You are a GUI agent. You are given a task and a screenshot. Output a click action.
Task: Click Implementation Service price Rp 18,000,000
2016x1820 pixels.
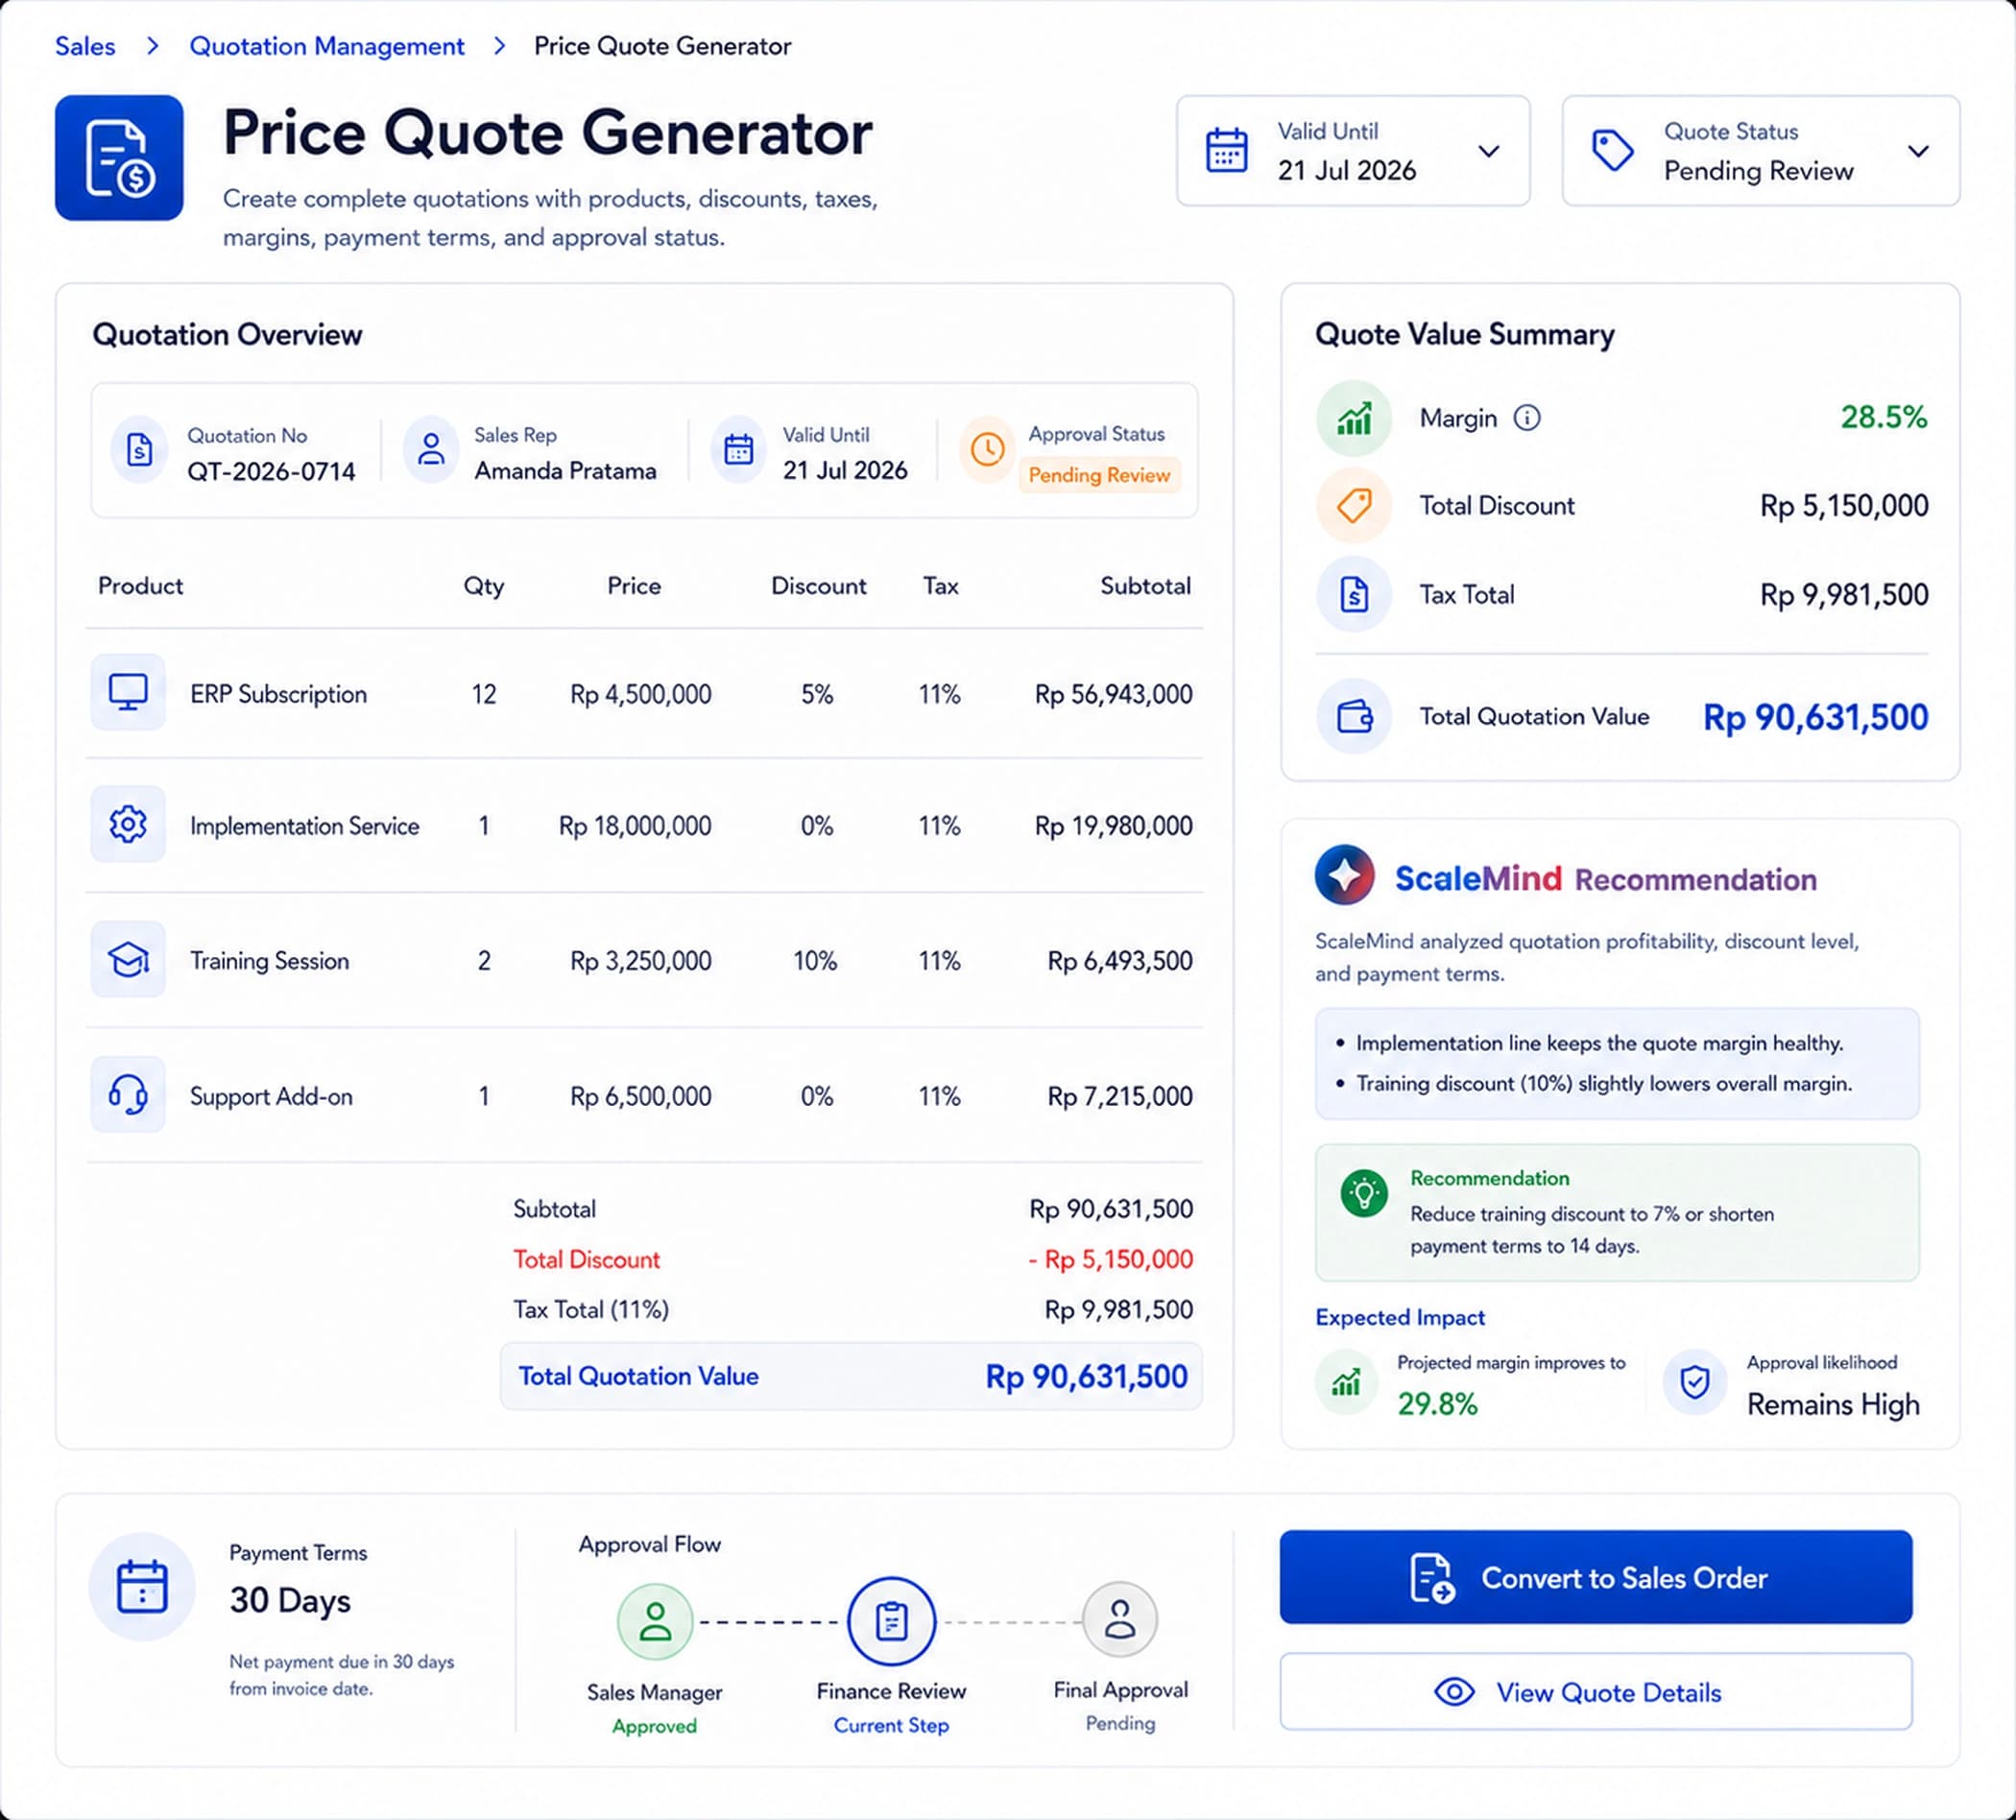(x=635, y=826)
